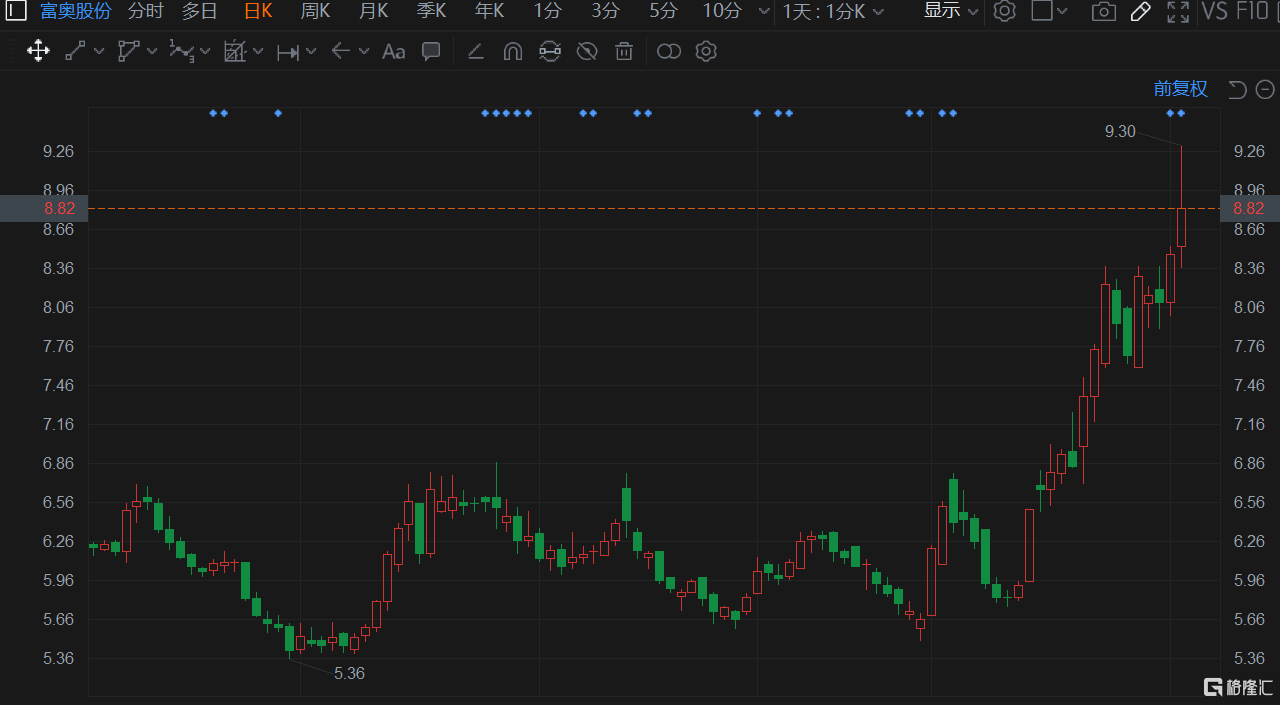Click the rightmost blue diamond event markers
This screenshot has width=1280, height=705.
click(x=1175, y=113)
